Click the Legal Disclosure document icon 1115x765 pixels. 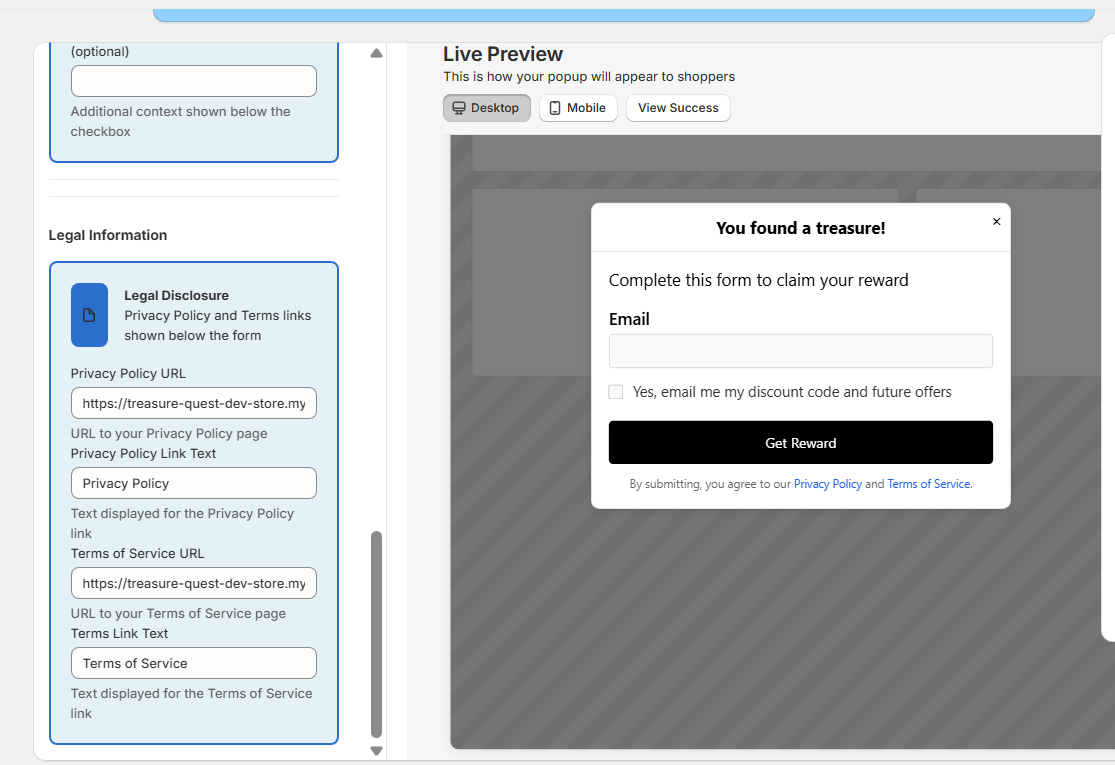point(89,313)
